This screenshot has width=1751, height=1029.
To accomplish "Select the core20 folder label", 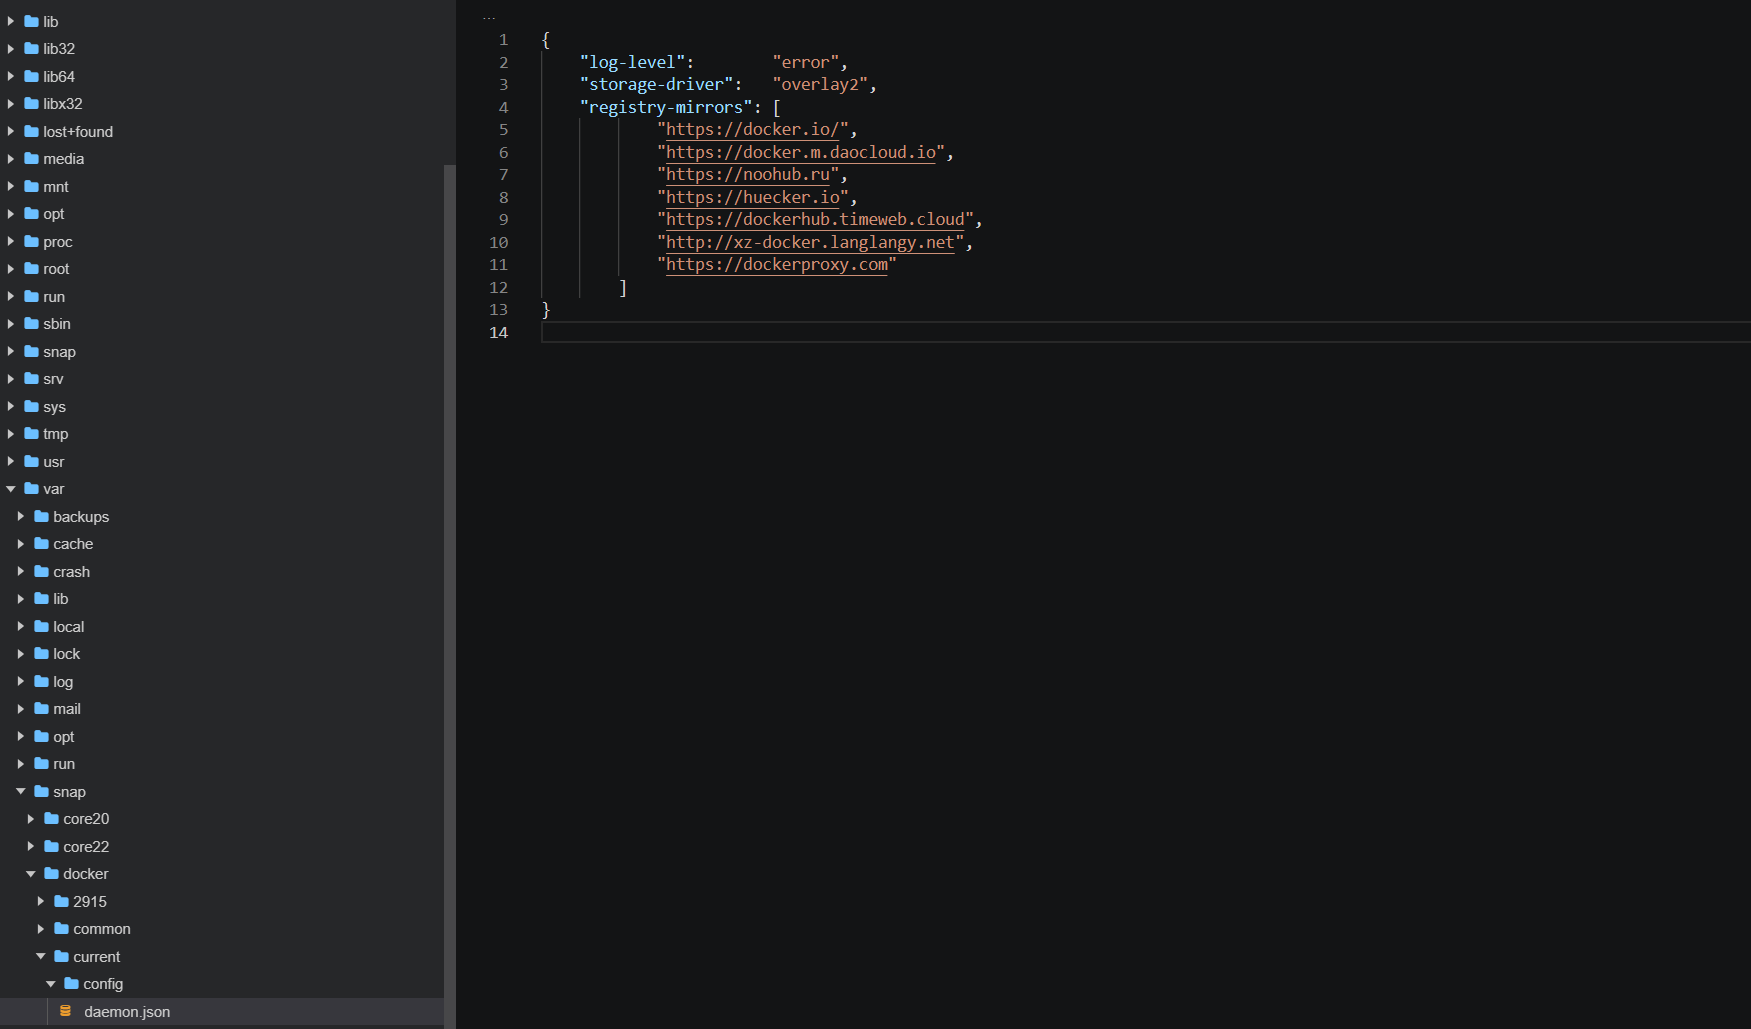I will click(86, 819).
